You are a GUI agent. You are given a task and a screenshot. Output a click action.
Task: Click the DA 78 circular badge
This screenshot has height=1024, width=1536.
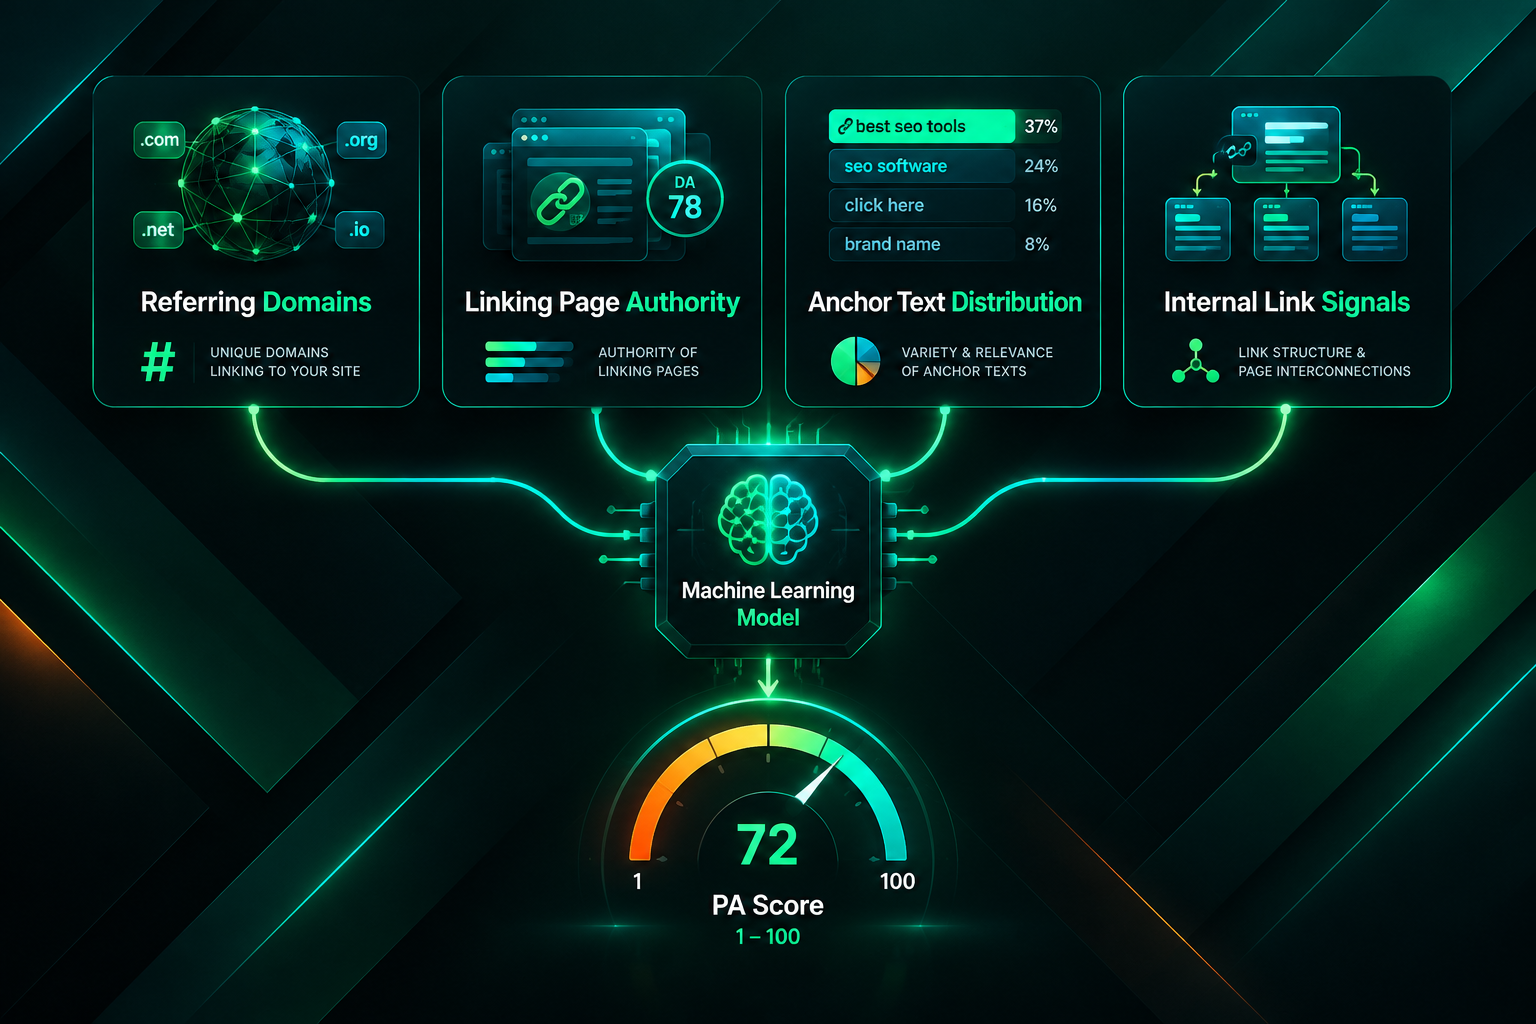coord(685,198)
